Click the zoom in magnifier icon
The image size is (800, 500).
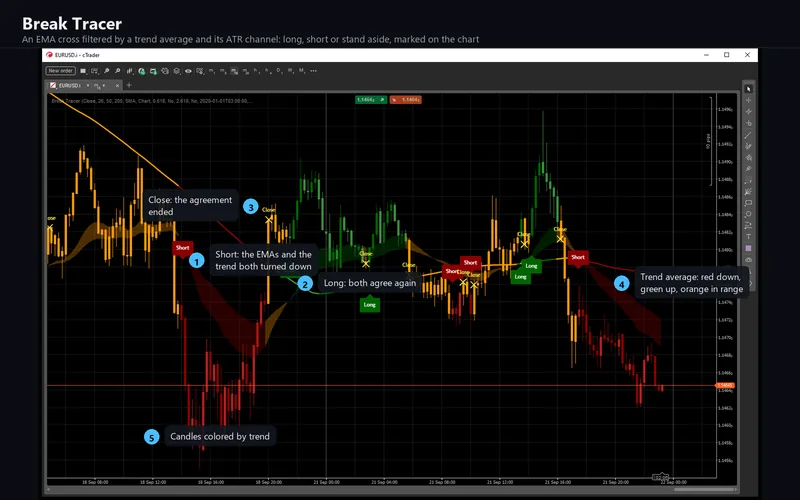click(107, 71)
